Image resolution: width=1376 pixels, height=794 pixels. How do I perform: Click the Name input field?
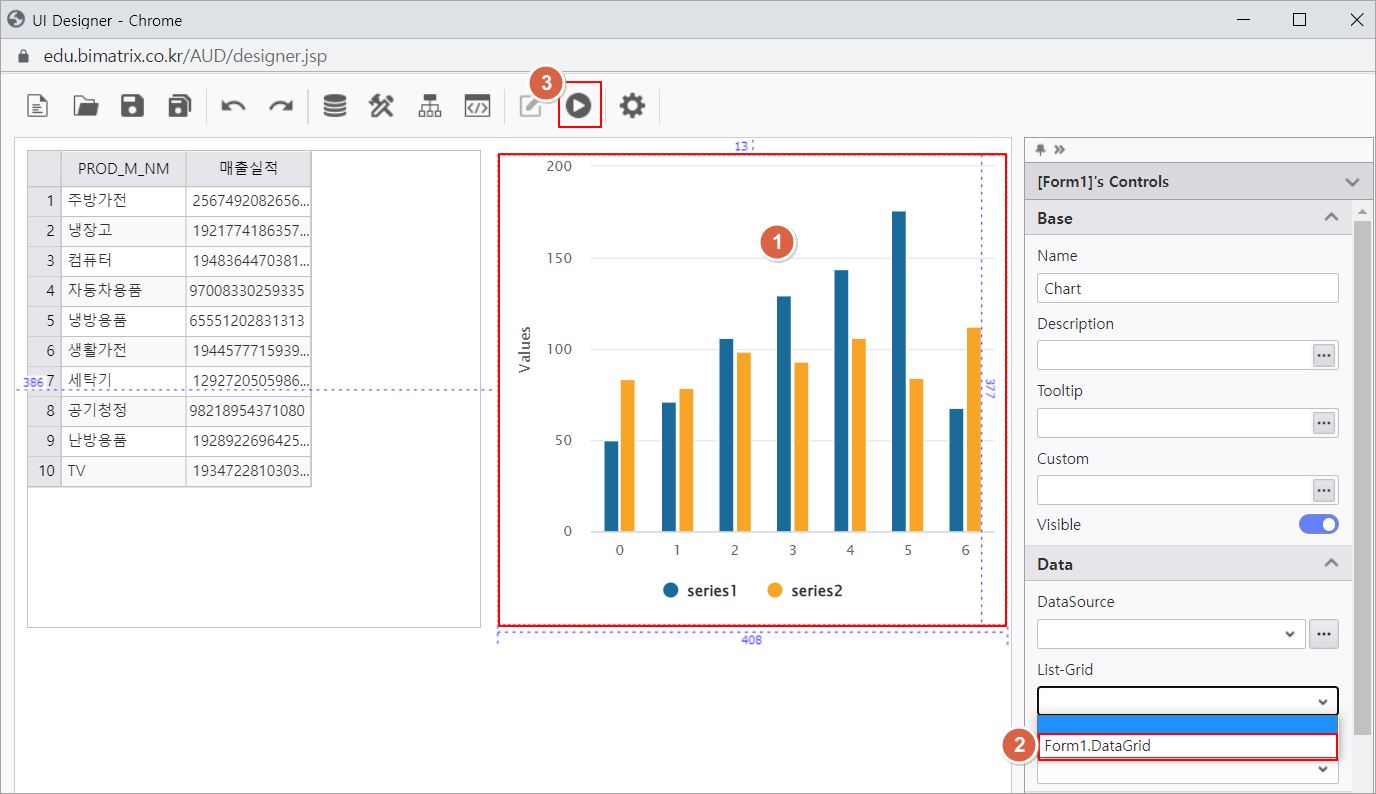pos(1187,288)
